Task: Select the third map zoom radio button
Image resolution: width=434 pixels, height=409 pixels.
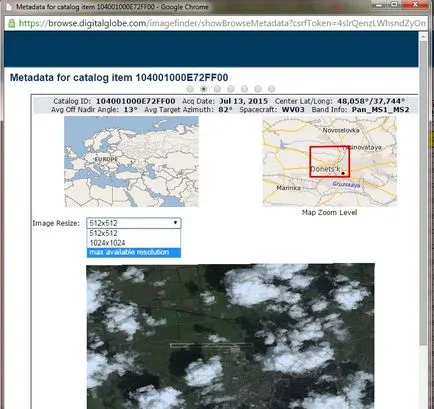Action: pyautogui.click(x=217, y=89)
